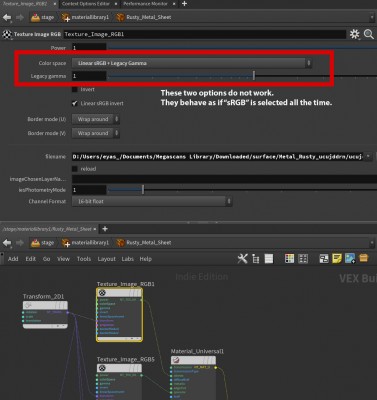Click the orange network box icon
Viewport: 377px width, 400px height.
pos(364,258)
